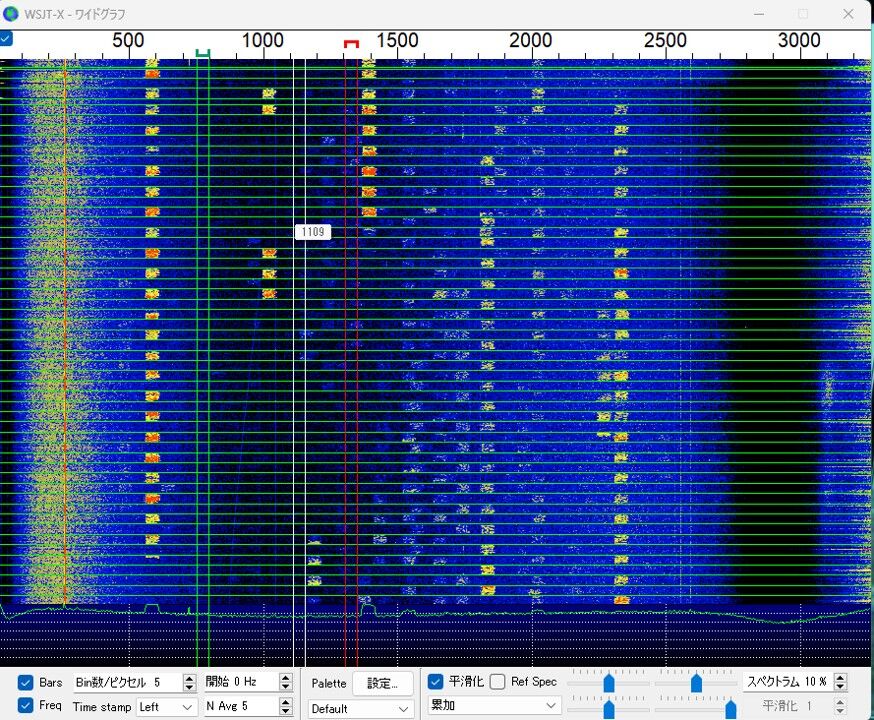The width and height of the screenshot is (874, 720).
Task: Click the 500 label on the frequency scale
Action: click(128, 40)
